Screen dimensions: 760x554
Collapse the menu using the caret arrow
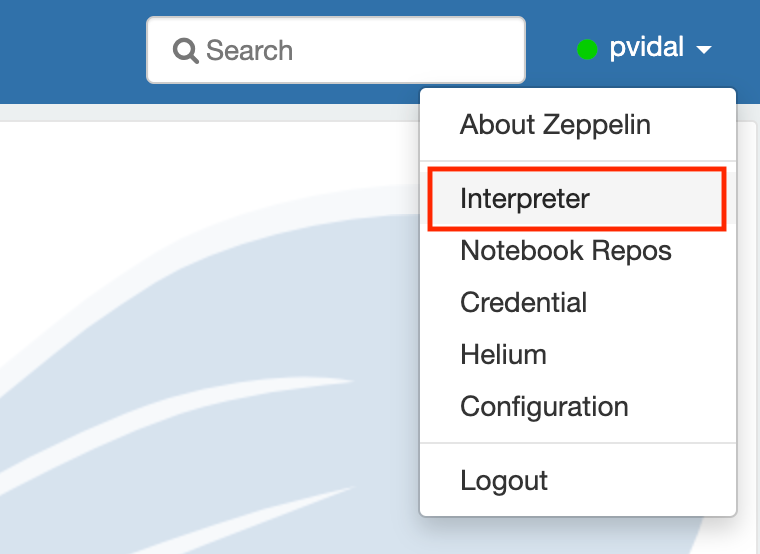point(704,50)
